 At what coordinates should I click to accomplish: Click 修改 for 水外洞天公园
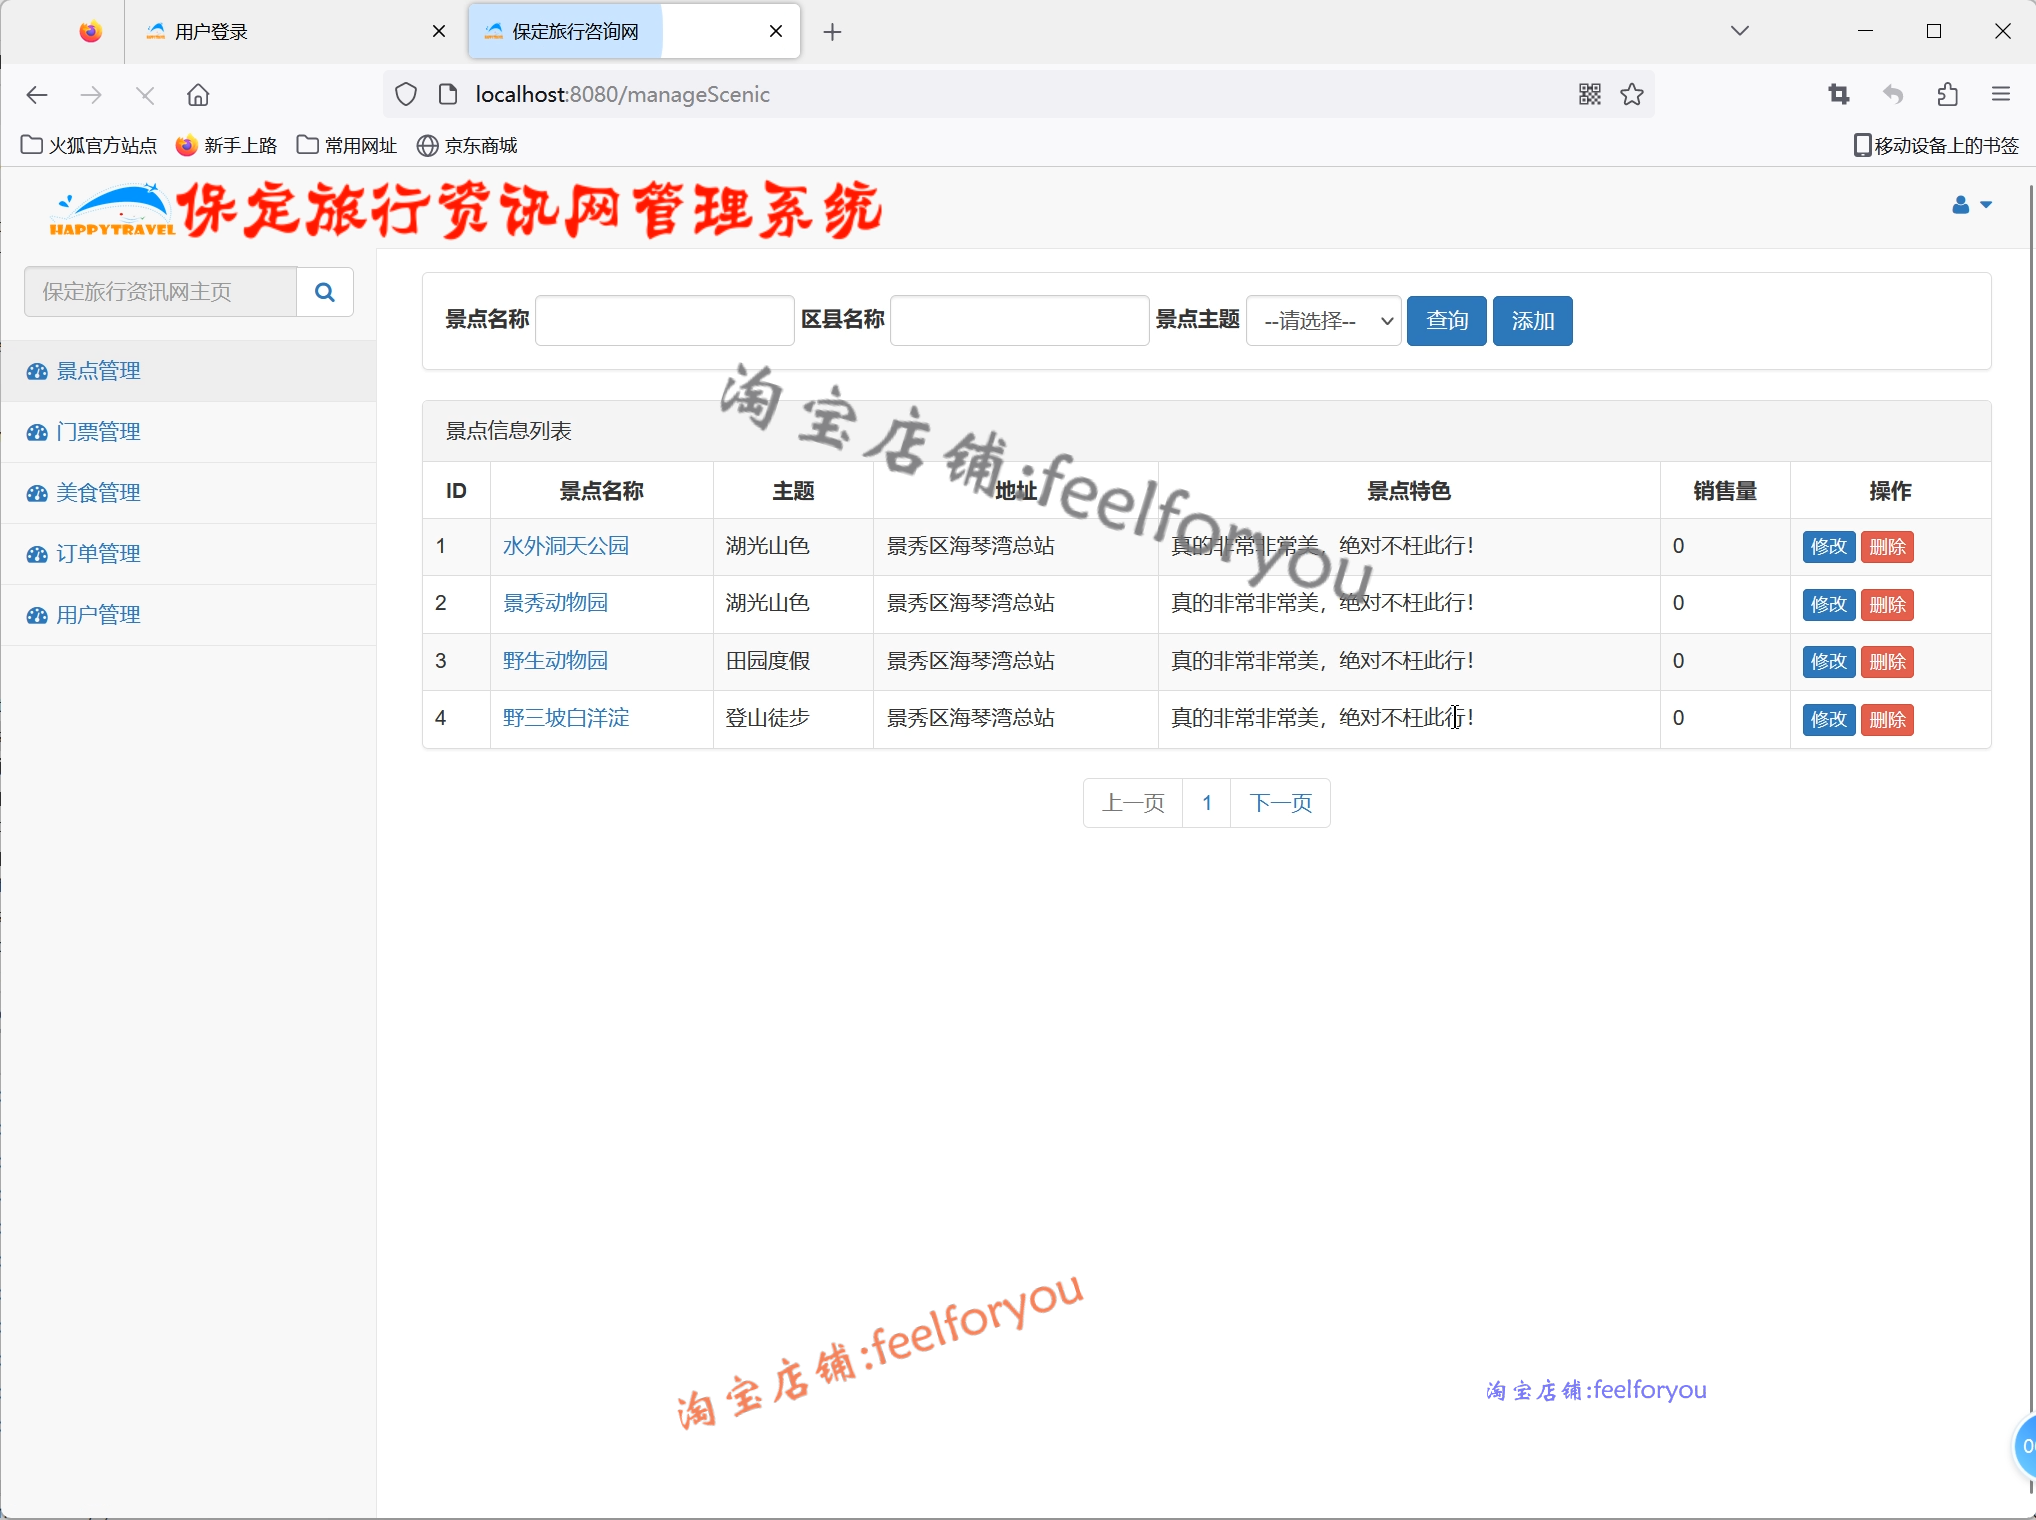[1829, 547]
